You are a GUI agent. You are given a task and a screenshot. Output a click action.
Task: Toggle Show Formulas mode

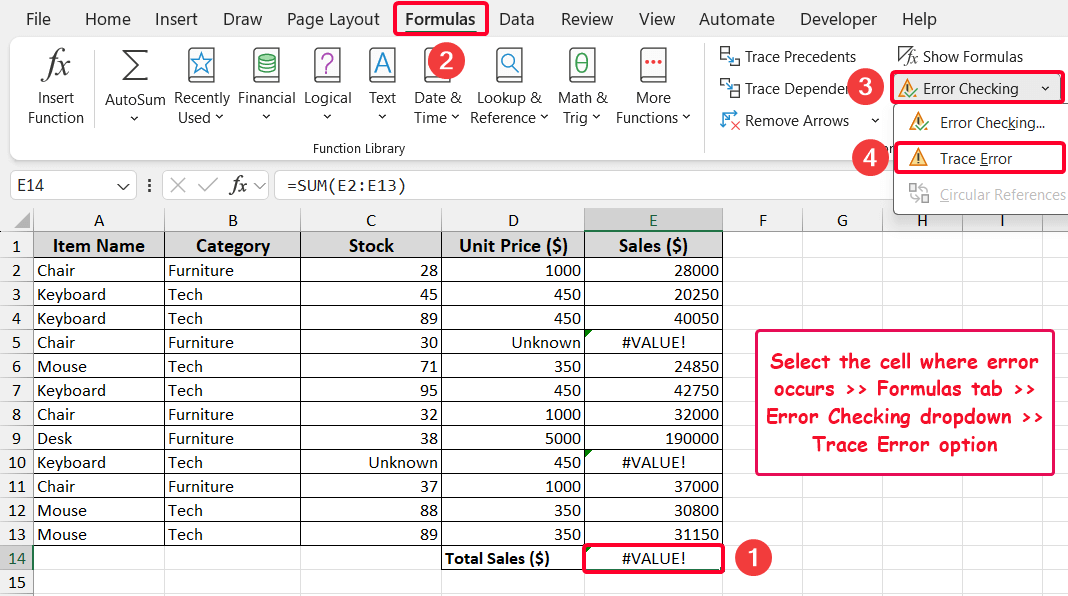960,57
